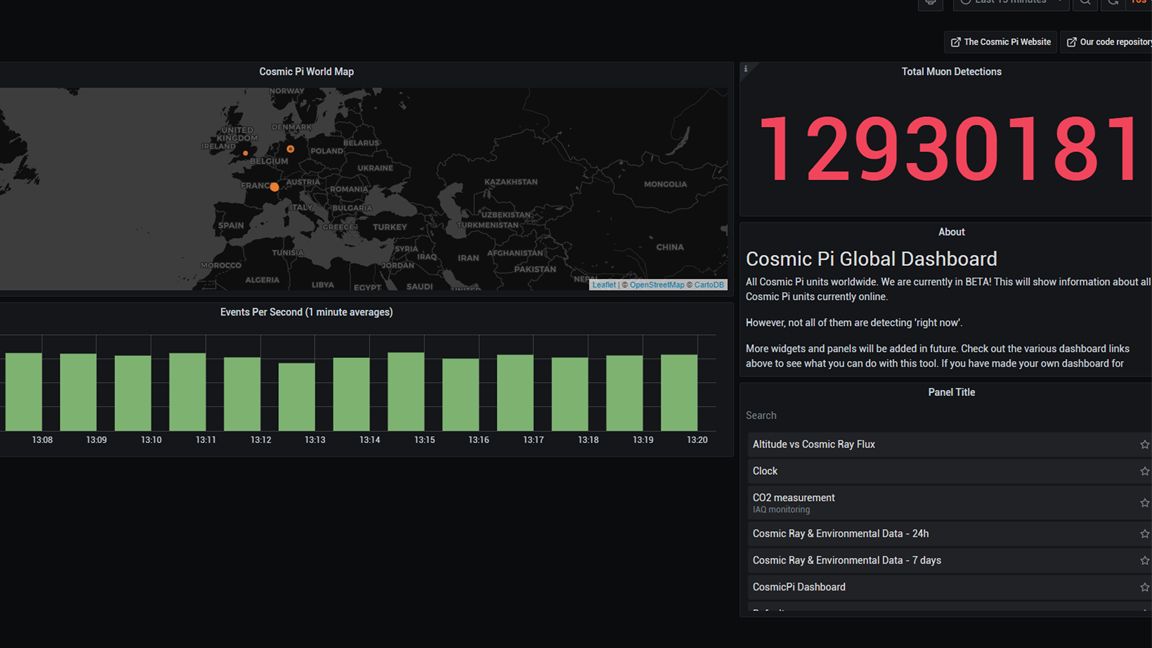Click the green bar at 13:15
1152x648 pixels.
click(x=406, y=391)
